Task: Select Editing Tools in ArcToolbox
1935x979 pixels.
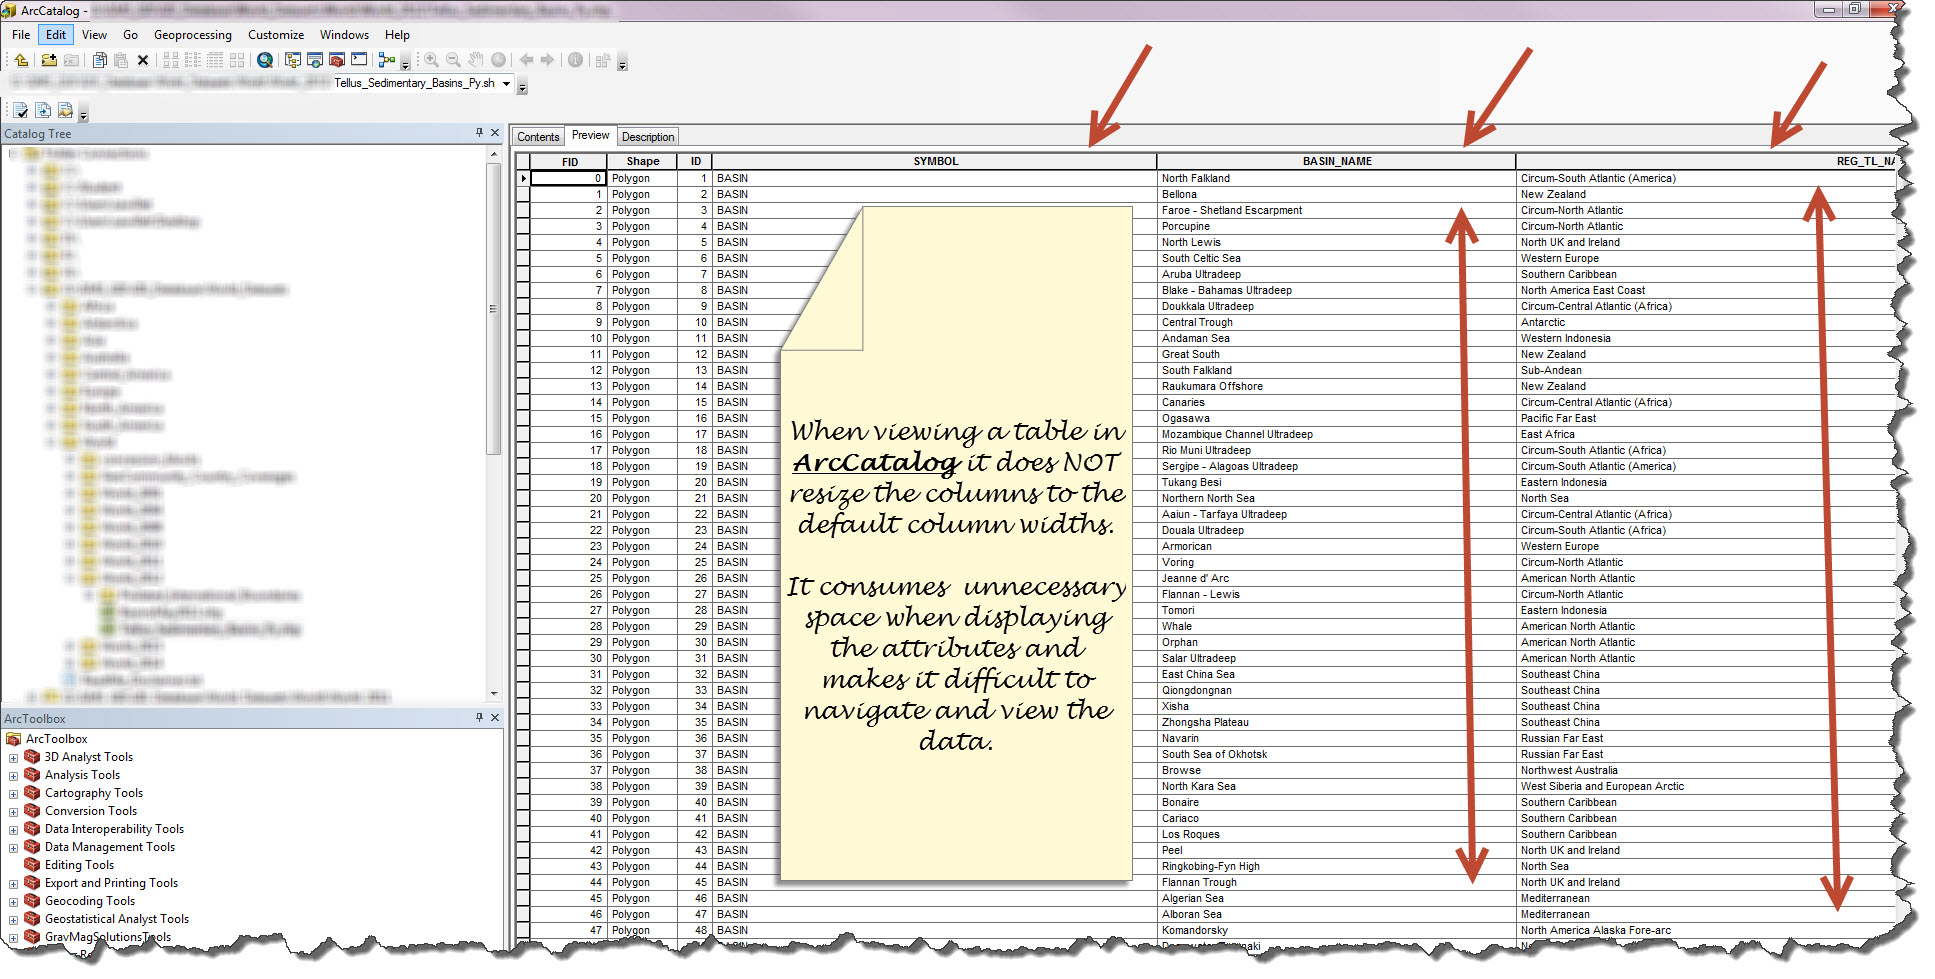Action: click(79, 865)
